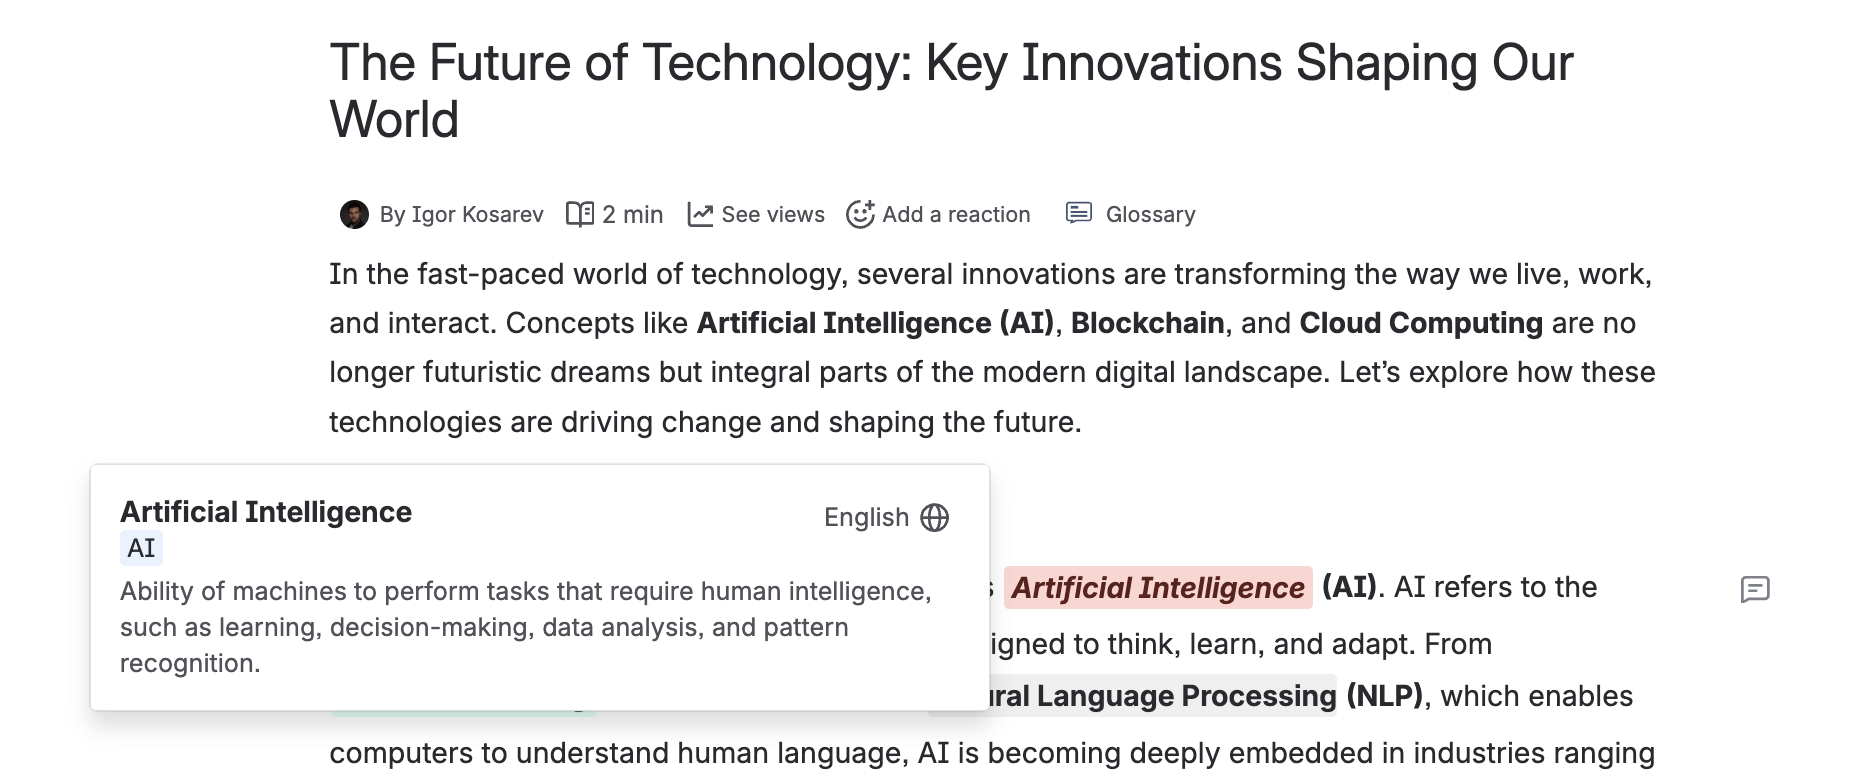Screen dimensions: 1866x782
Task: Click the bold "Cloud Computing" text
Action: (x=1420, y=323)
